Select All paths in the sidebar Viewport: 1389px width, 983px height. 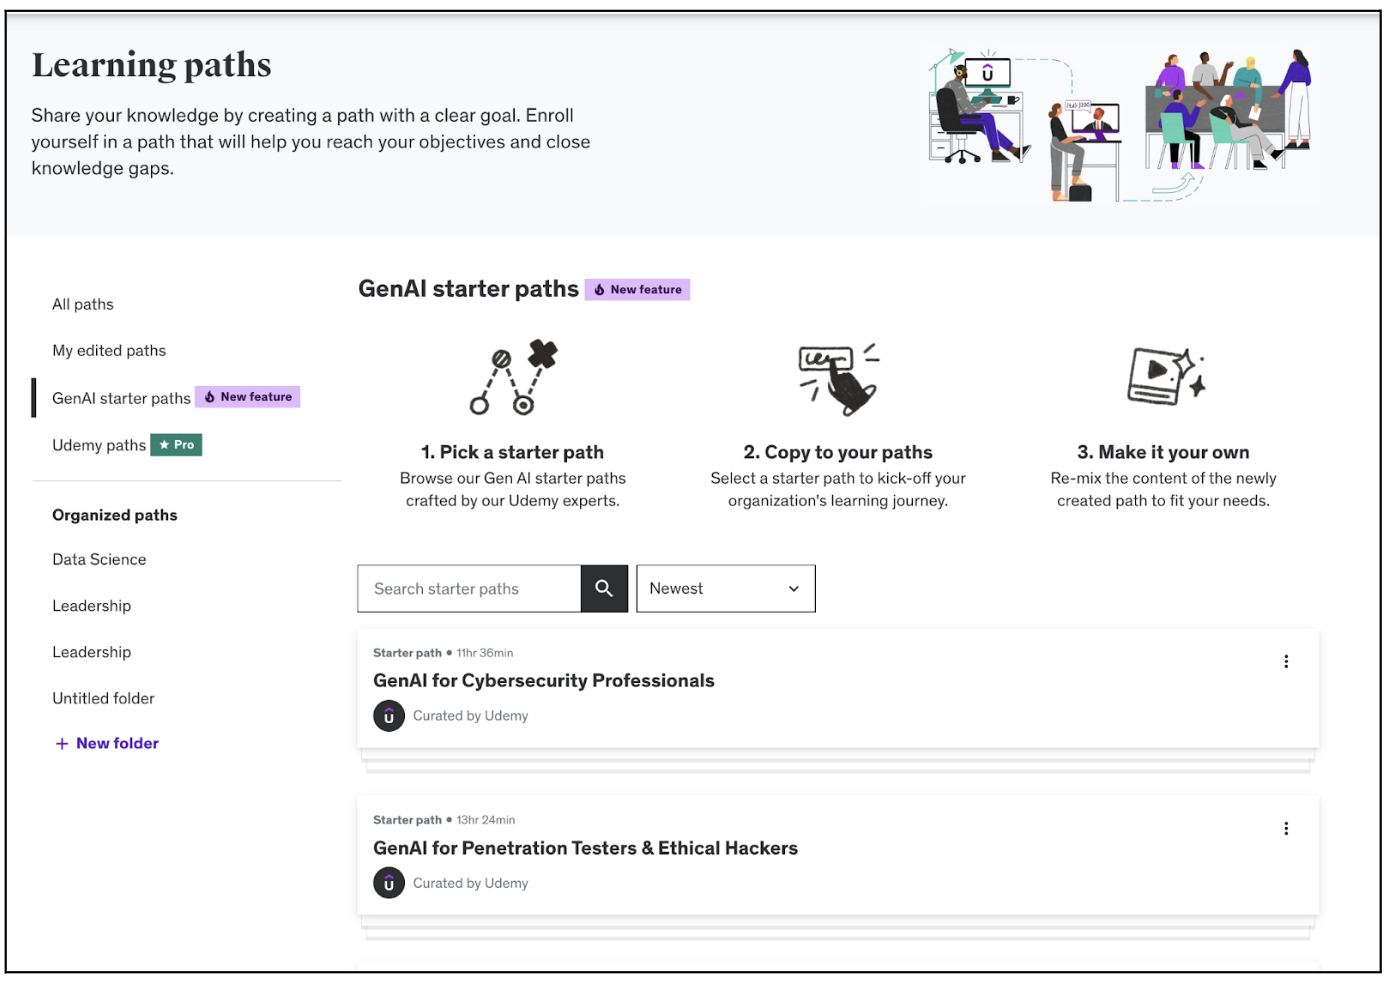pos(83,305)
